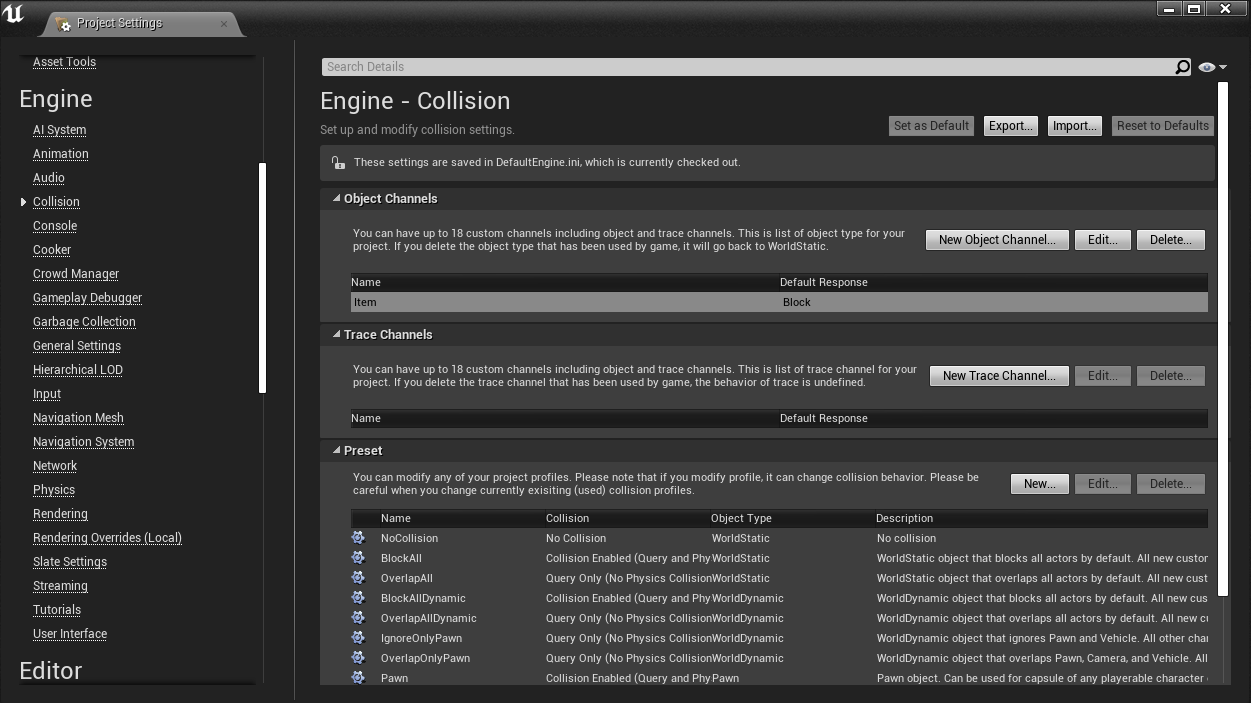This screenshot has height=703, width=1251.
Task: Click the Set as Default button
Action: tap(931, 126)
